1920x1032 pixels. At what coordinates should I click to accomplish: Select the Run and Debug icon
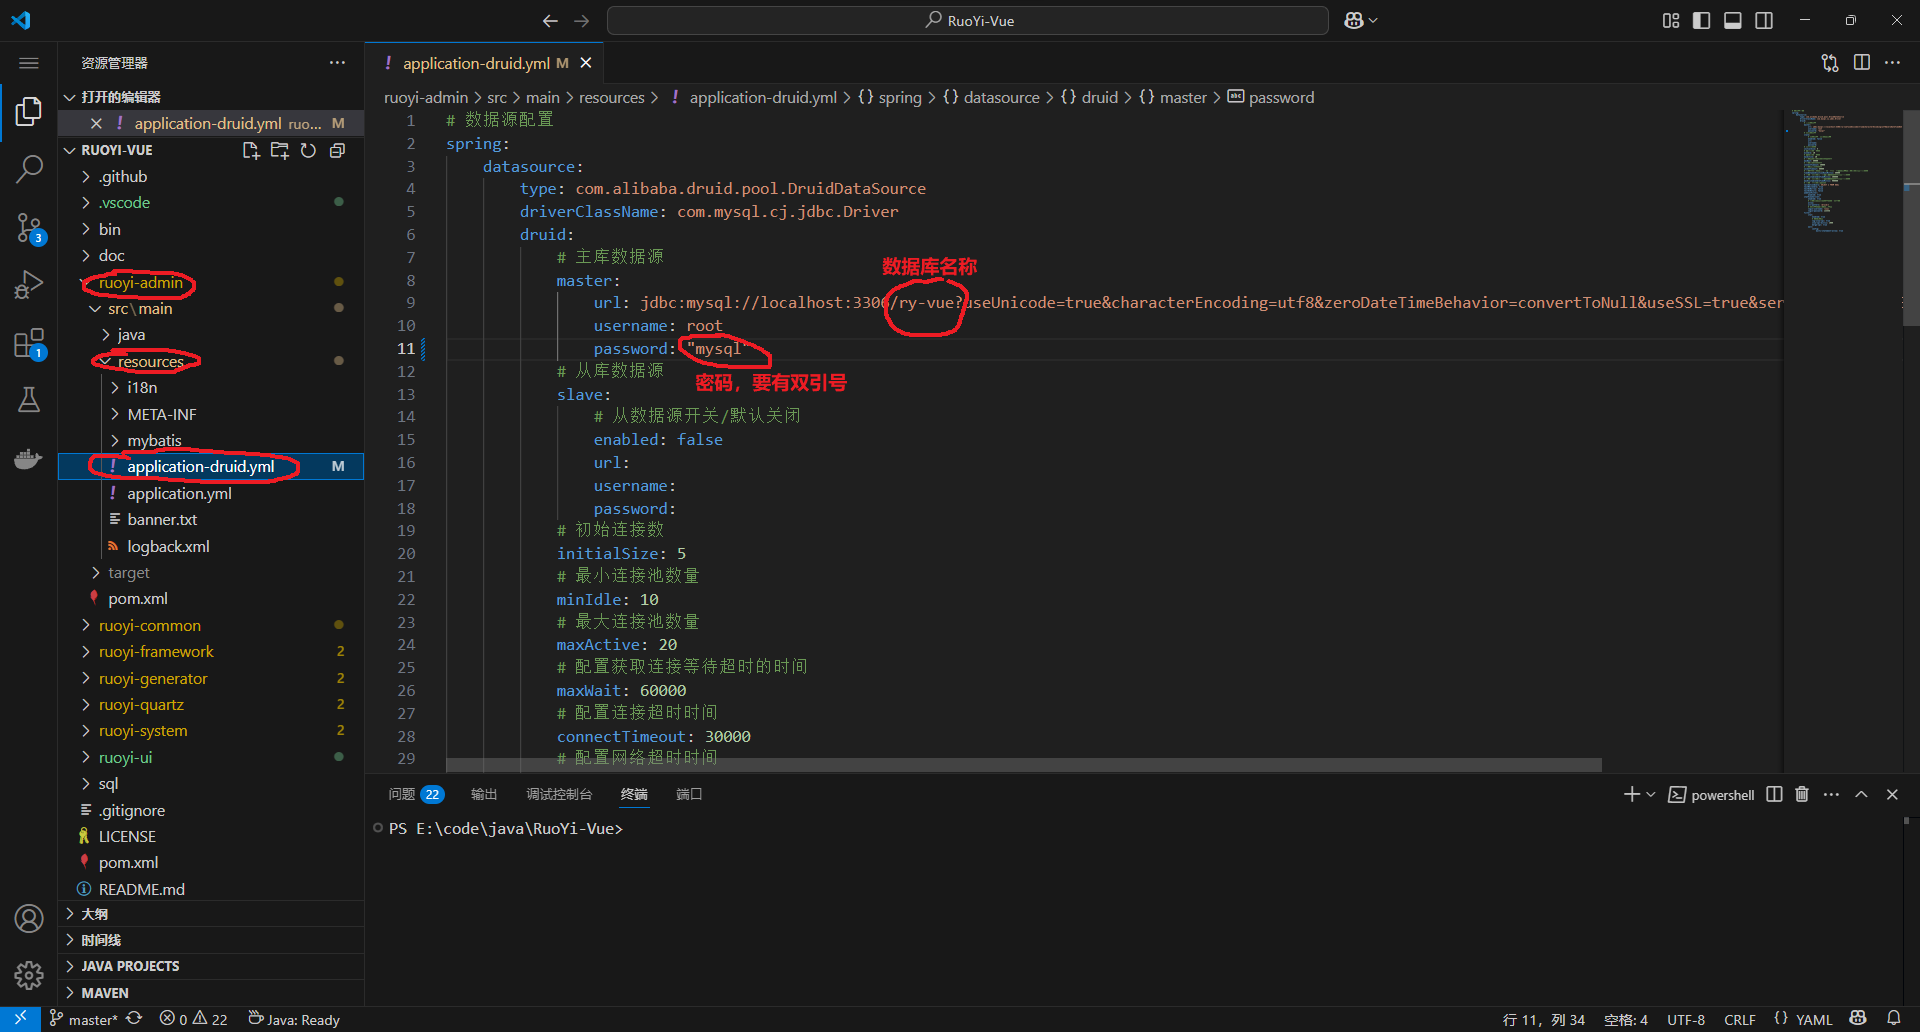pyautogui.click(x=29, y=284)
